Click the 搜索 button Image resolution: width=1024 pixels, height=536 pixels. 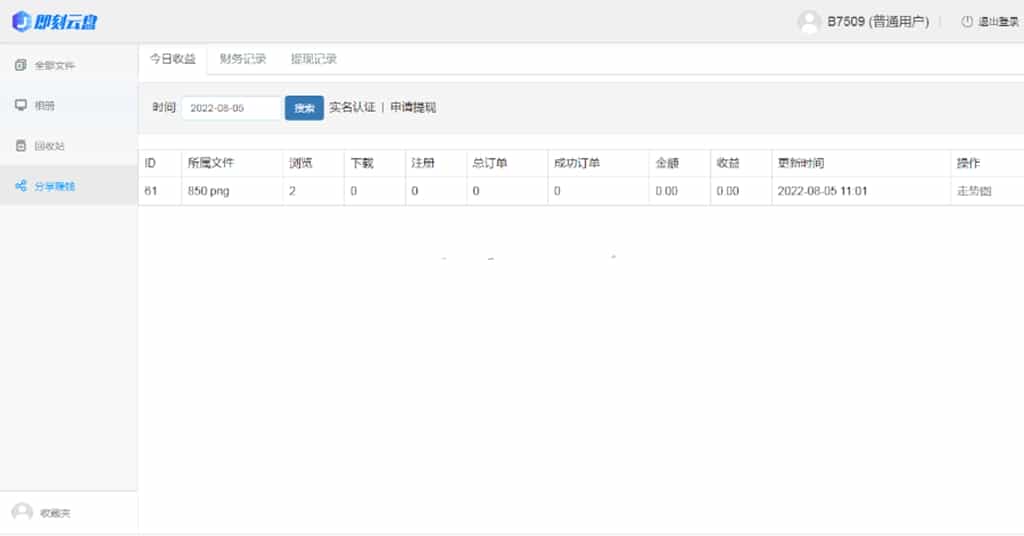(x=304, y=108)
